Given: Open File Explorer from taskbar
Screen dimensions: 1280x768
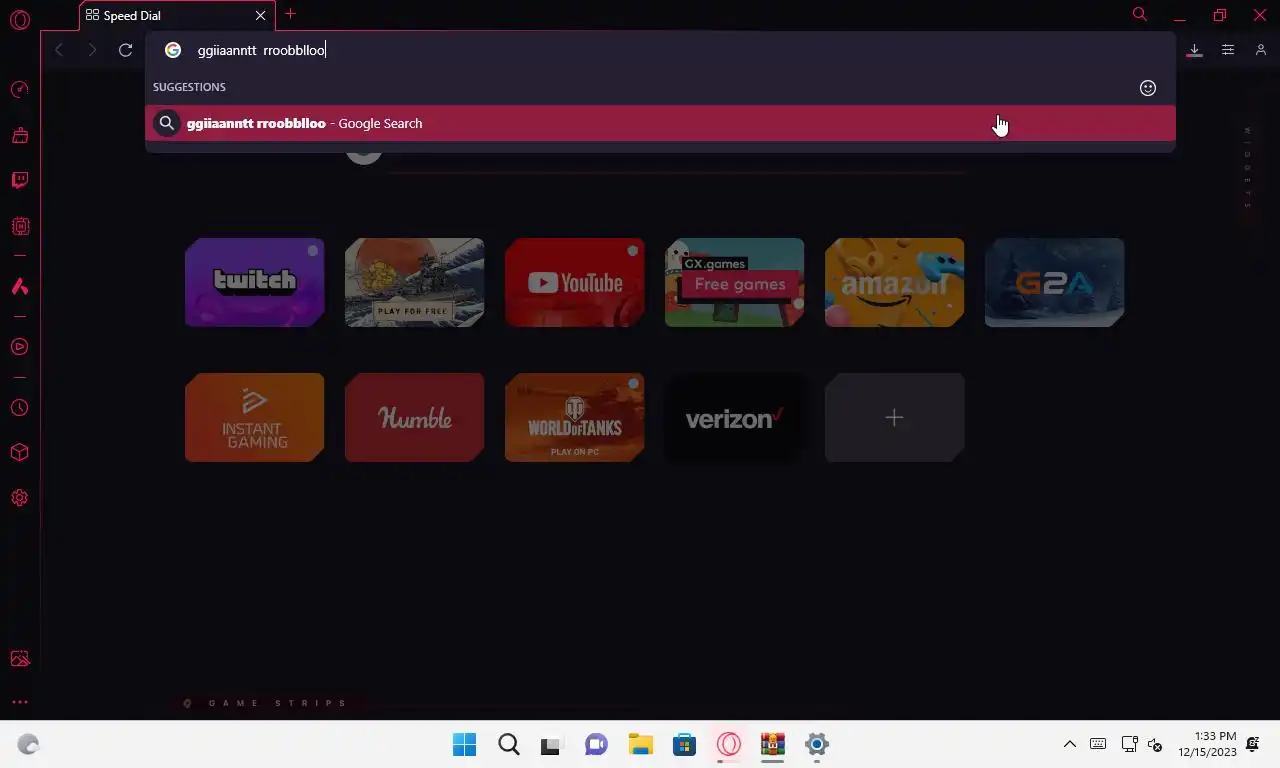Looking at the screenshot, I should 640,744.
